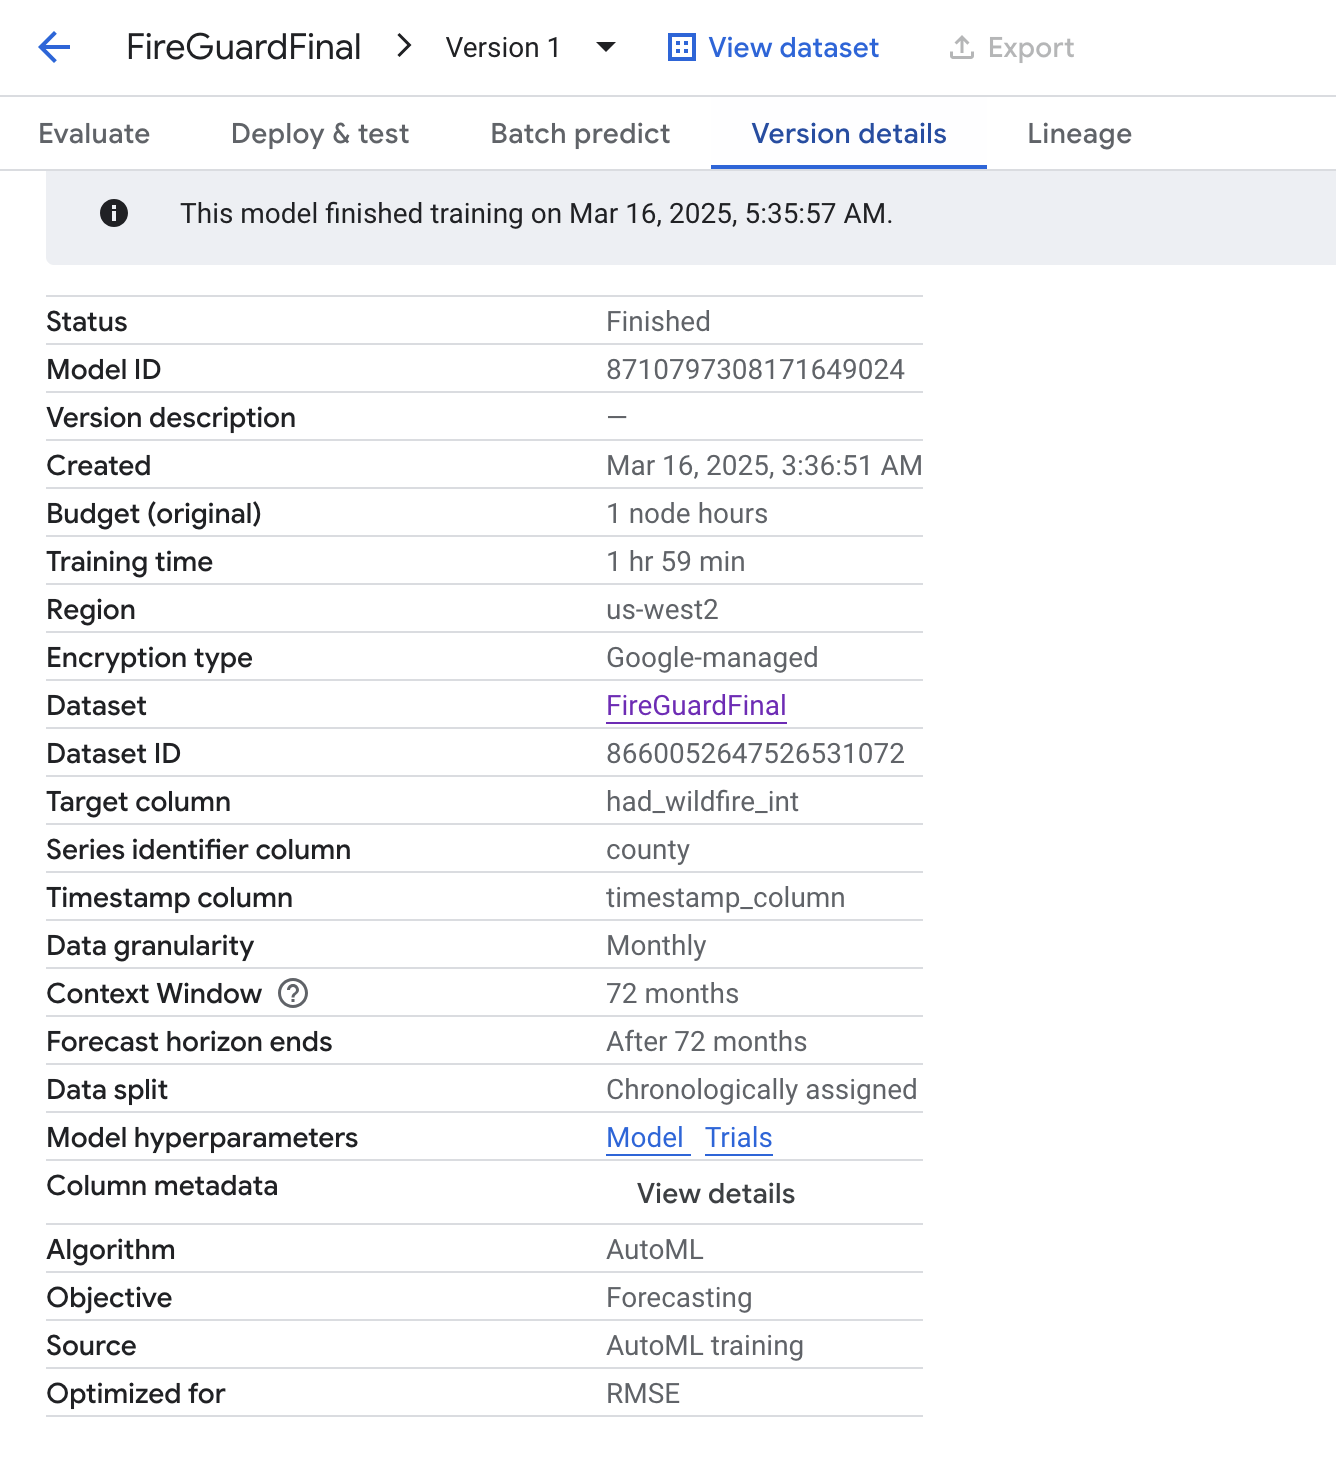
Task: Click the info icon in training banner
Action: click(114, 213)
